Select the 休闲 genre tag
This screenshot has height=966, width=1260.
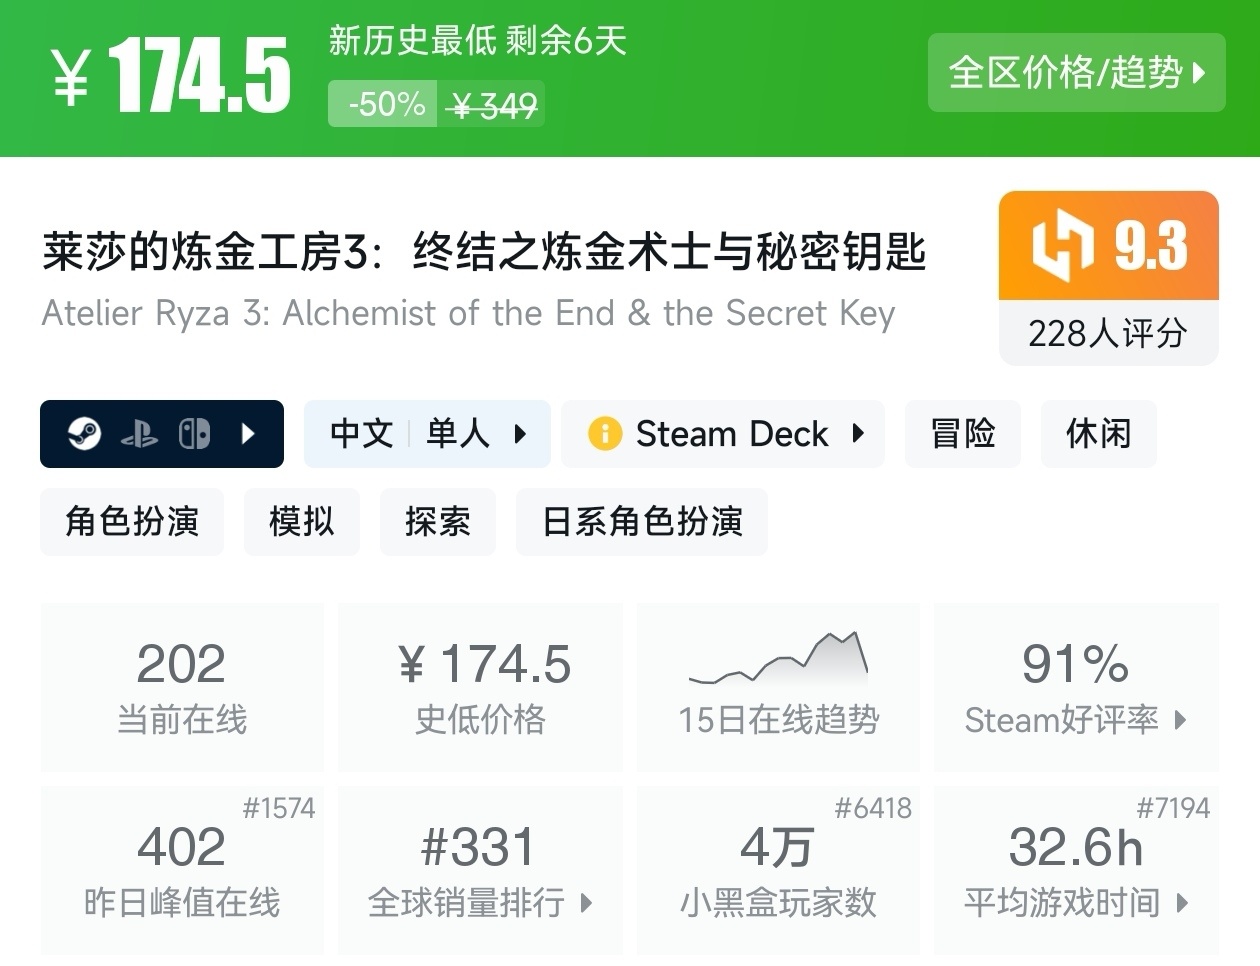(1098, 434)
